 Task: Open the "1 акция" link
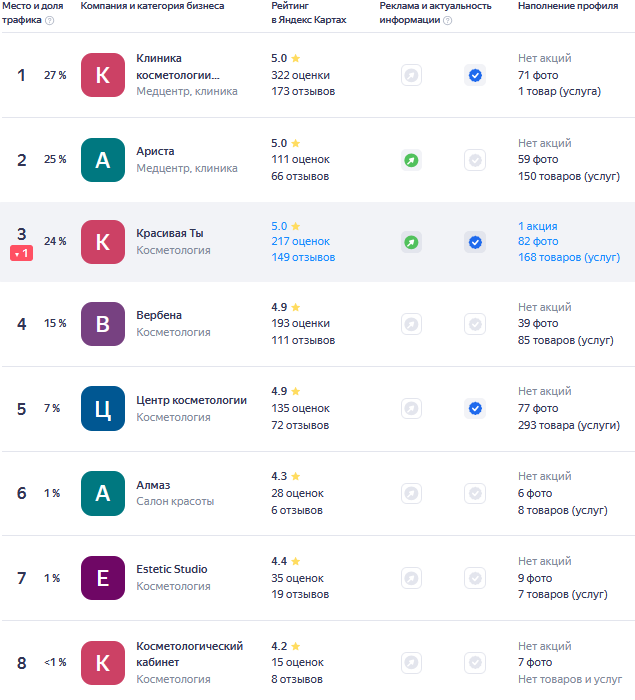click(538, 226)
